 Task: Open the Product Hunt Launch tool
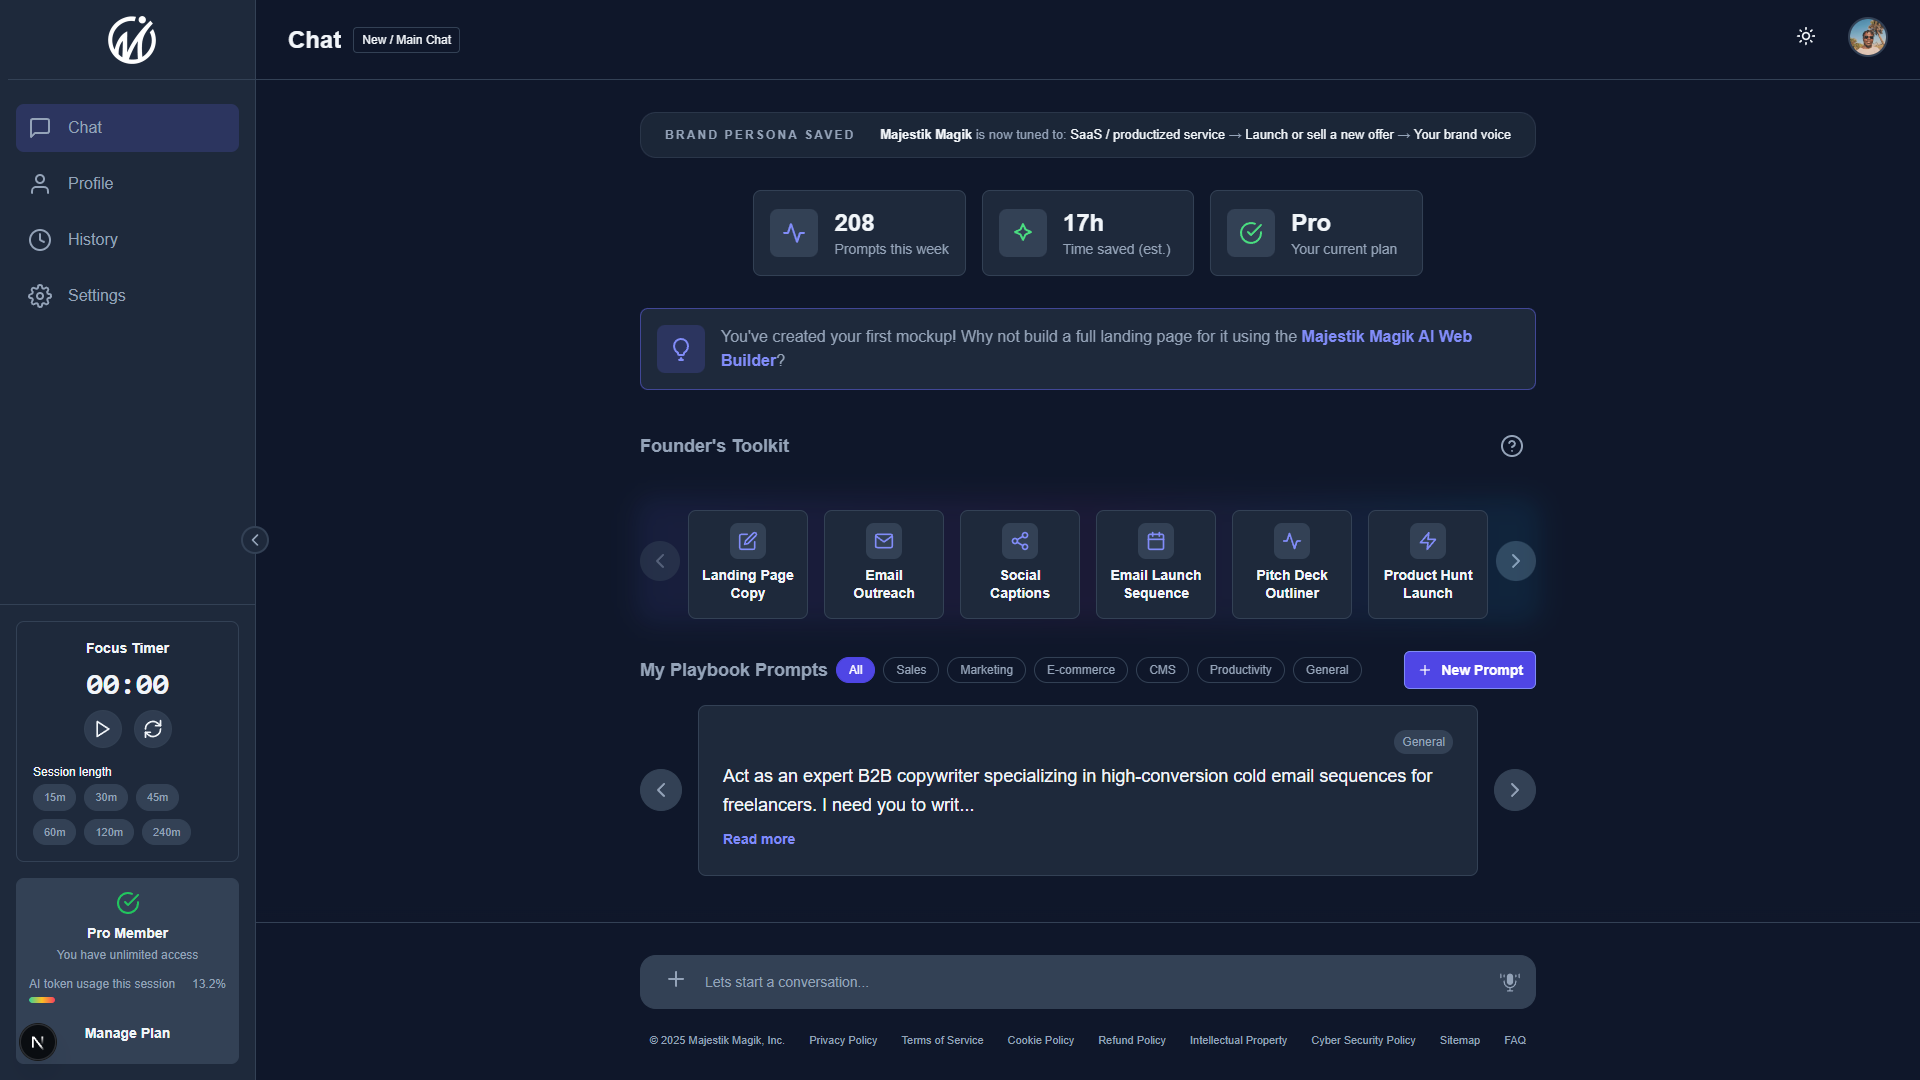point(1427,564)
